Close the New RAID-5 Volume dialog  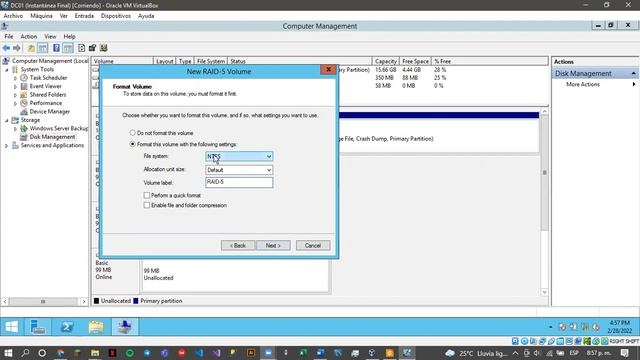pos(328,70)
